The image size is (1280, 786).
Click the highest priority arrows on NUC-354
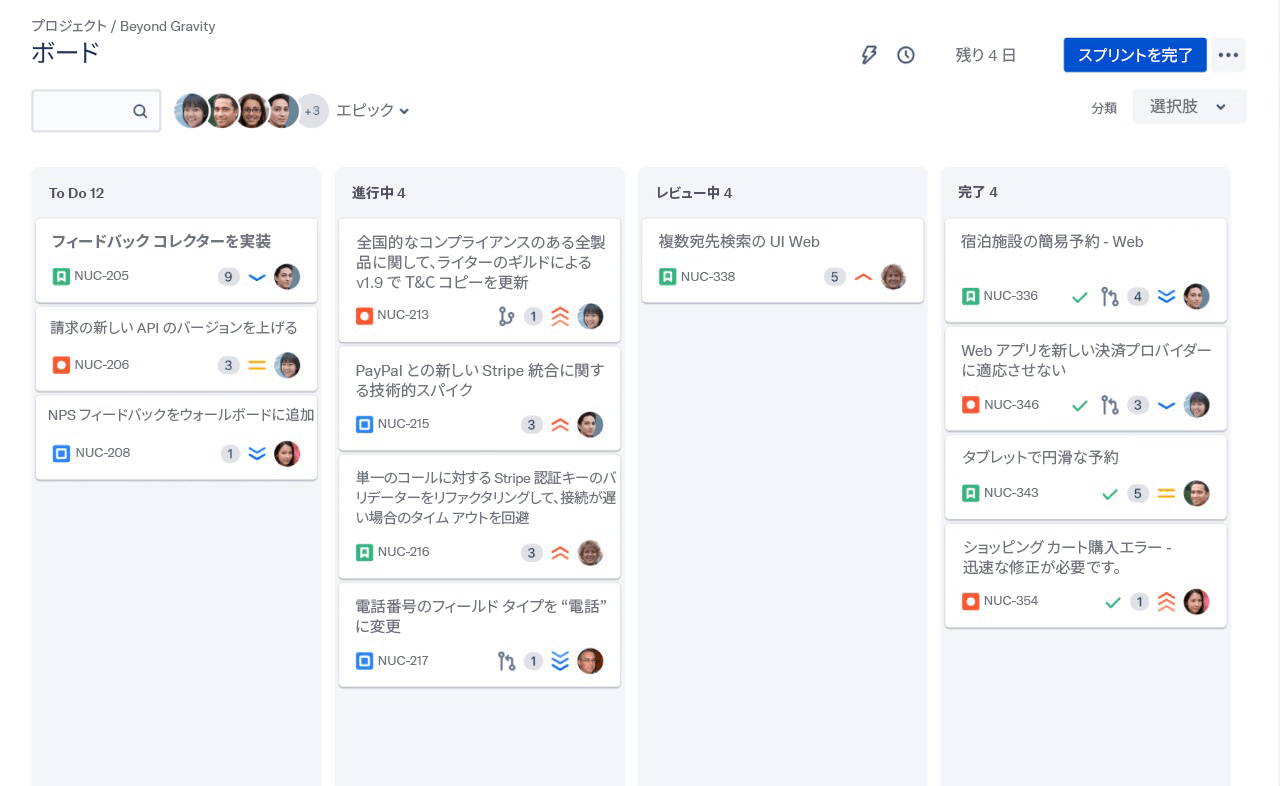coord(1166,602)
